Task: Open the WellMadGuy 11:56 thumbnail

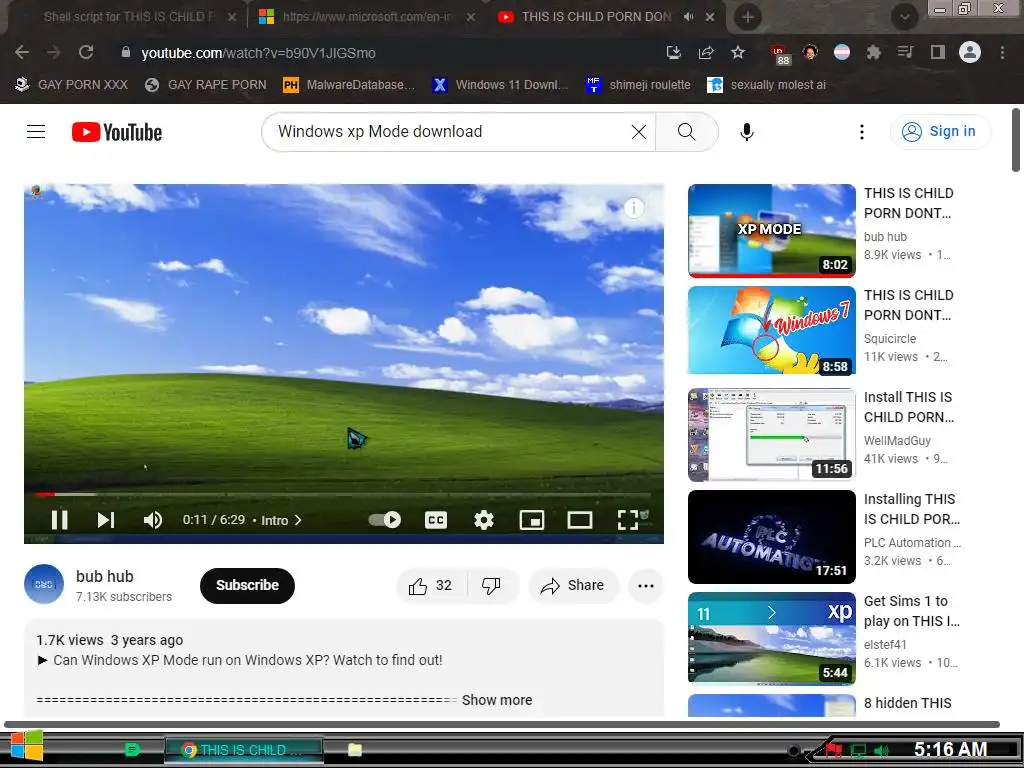Action: coord(771,434)
